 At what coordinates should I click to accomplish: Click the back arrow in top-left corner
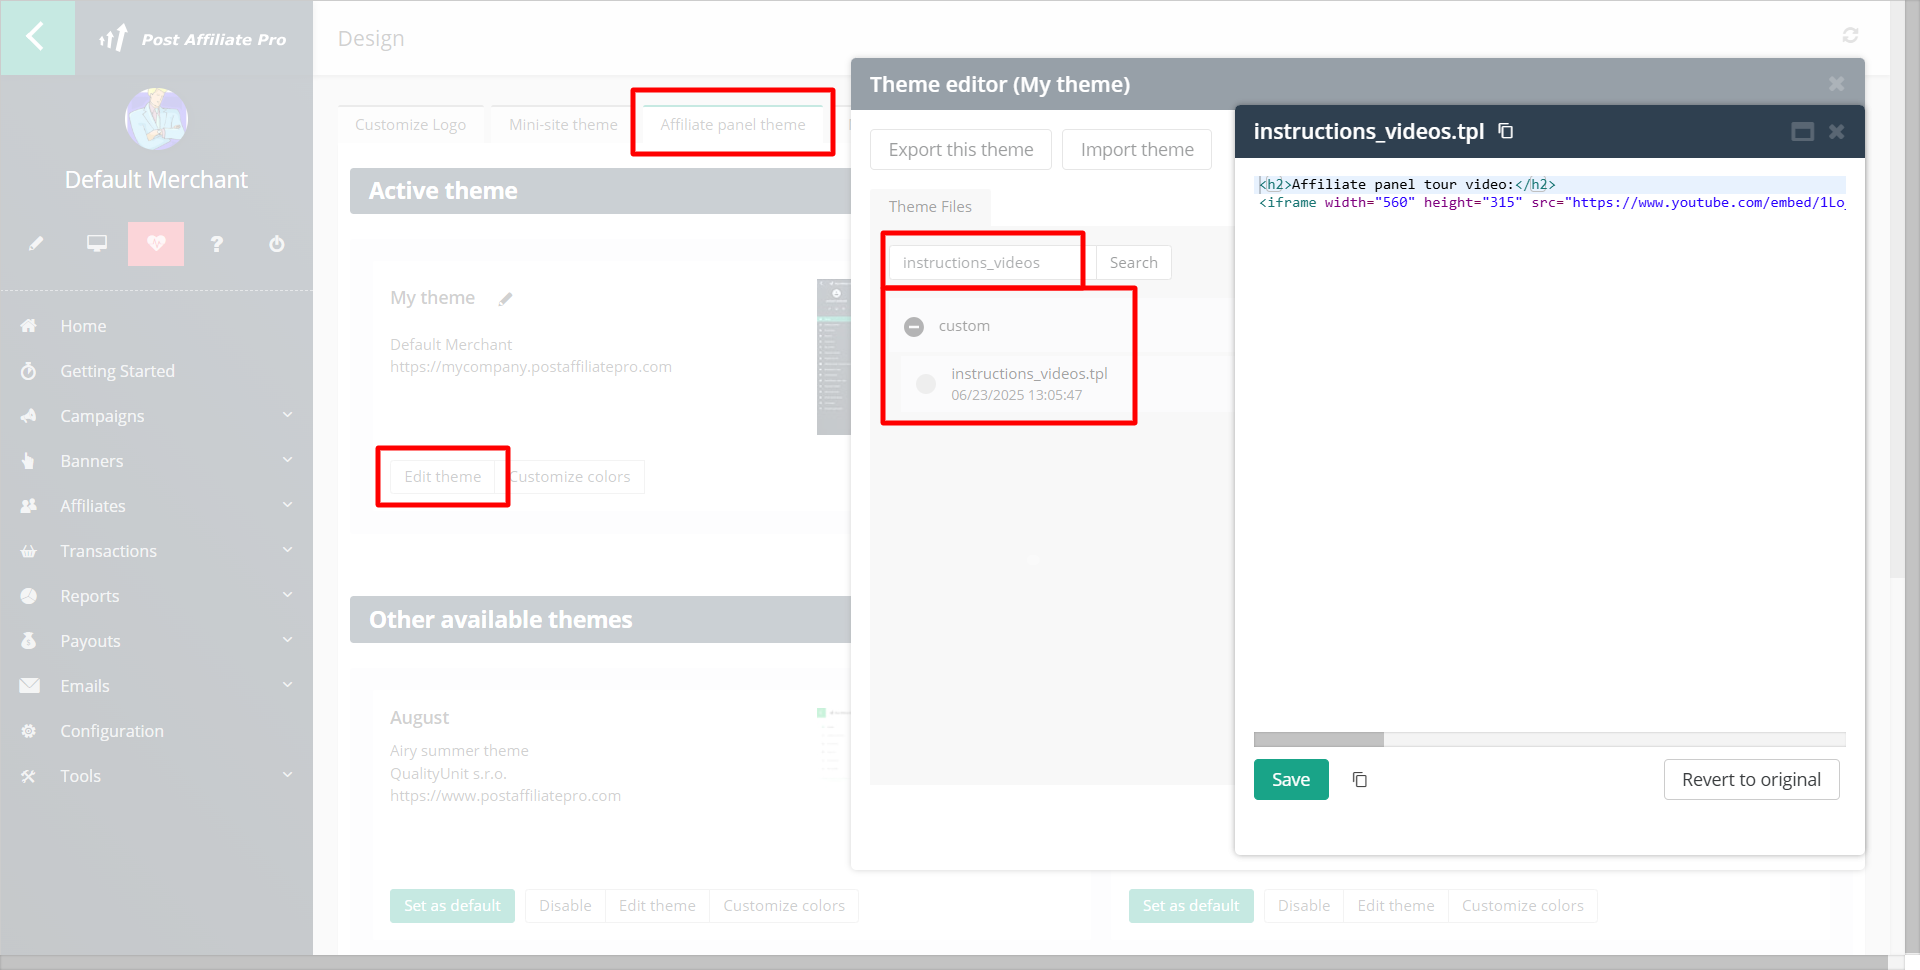tap(37, 38)
